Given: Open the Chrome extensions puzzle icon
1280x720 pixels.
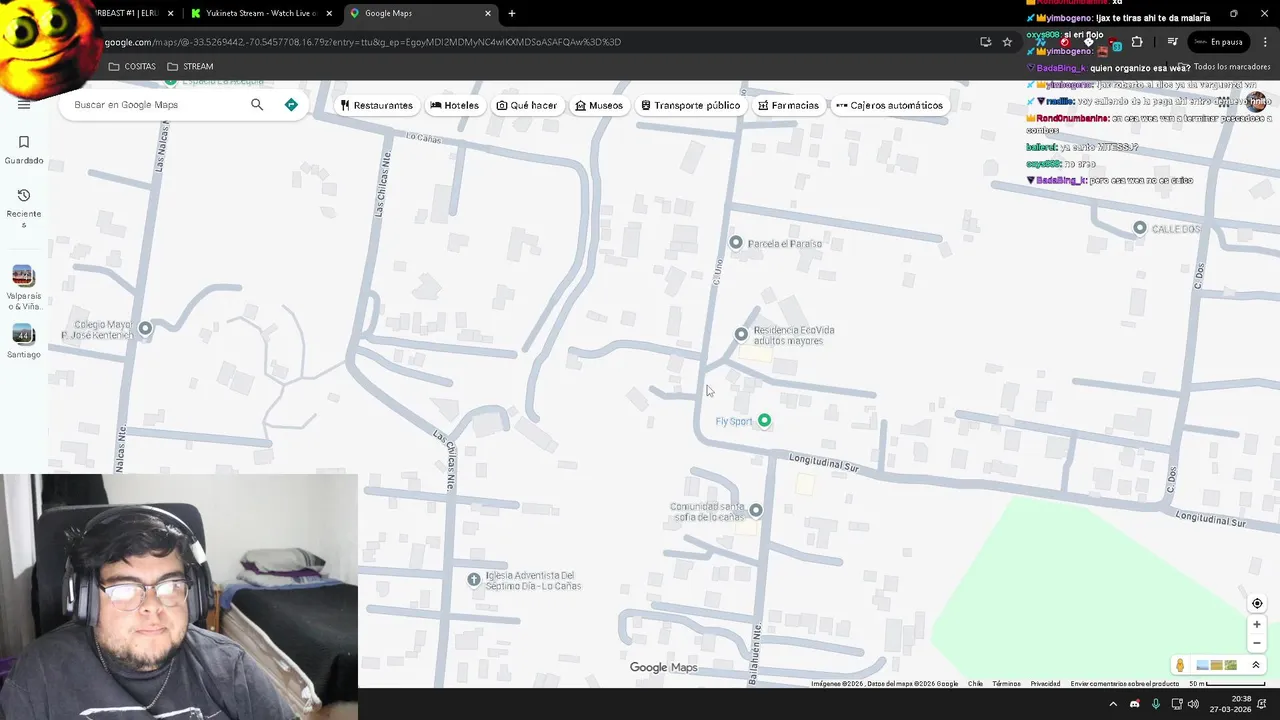Looking at the screenshot, I should click(1136, 42).
